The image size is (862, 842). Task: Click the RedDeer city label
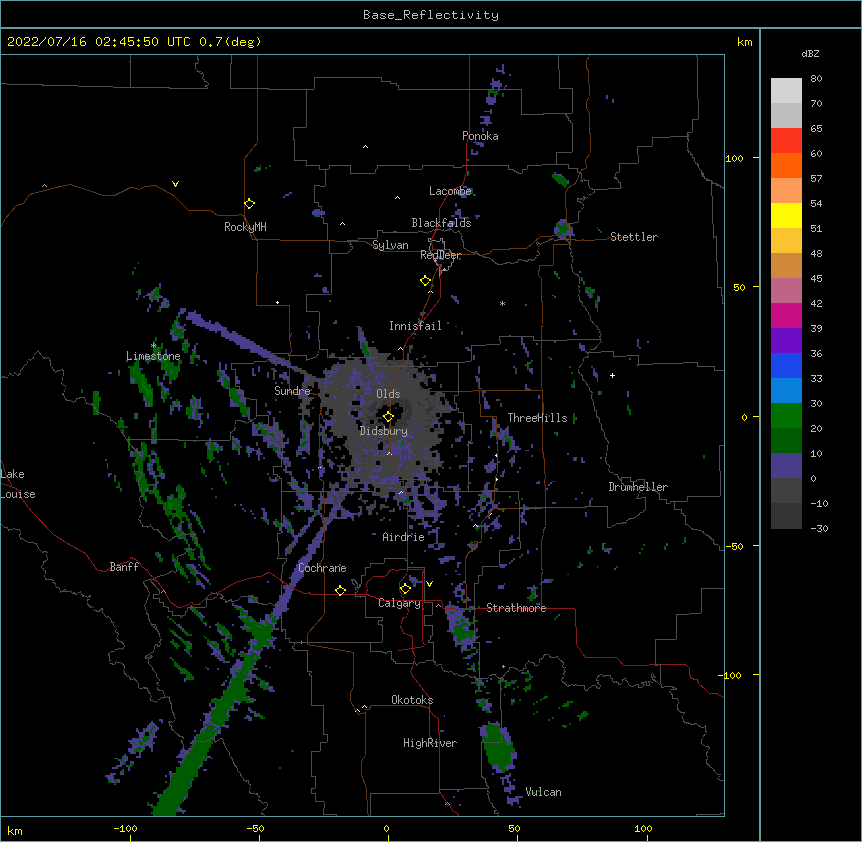click(440, 255)
